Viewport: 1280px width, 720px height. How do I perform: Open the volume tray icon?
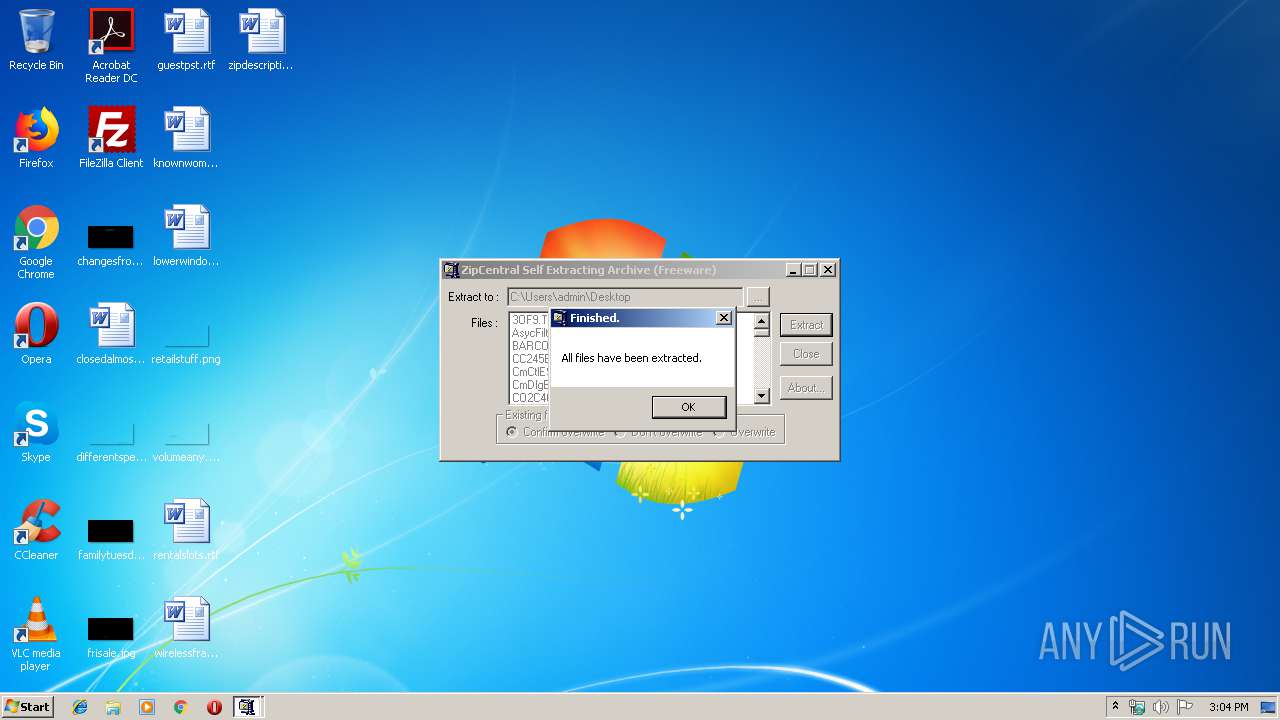[1161, 707]
